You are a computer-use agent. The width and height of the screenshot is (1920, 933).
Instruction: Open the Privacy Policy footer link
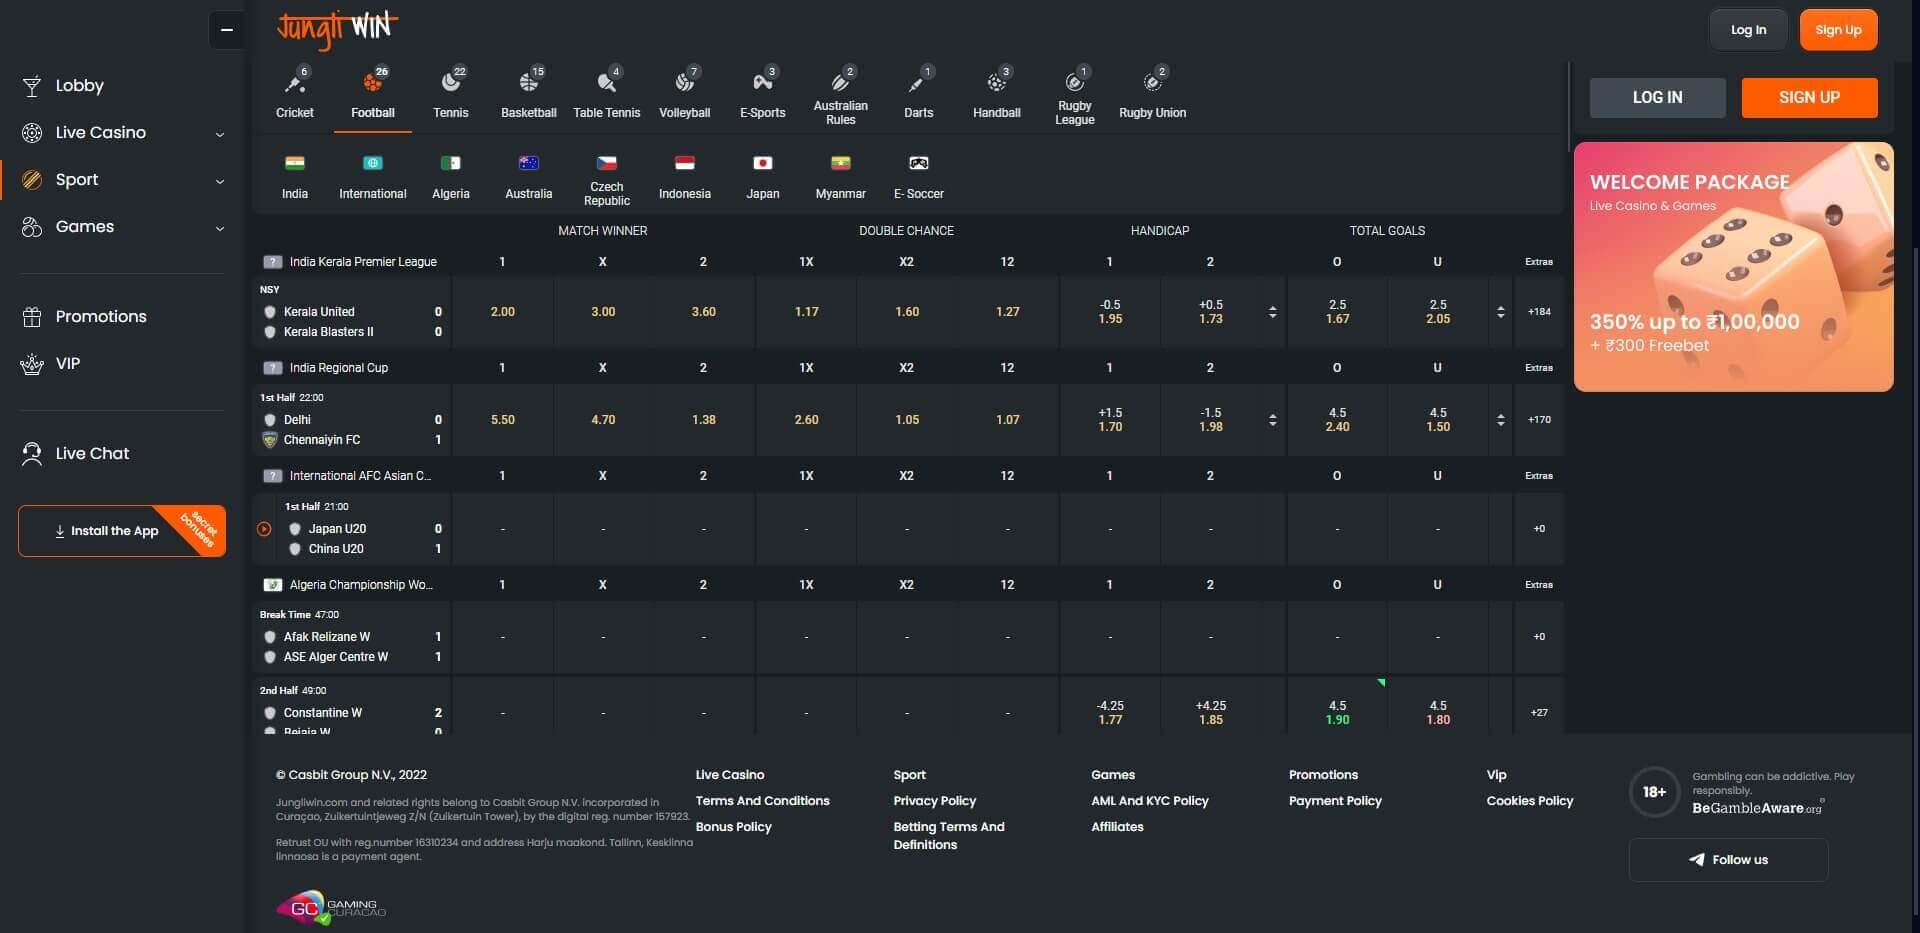point(934,801)
